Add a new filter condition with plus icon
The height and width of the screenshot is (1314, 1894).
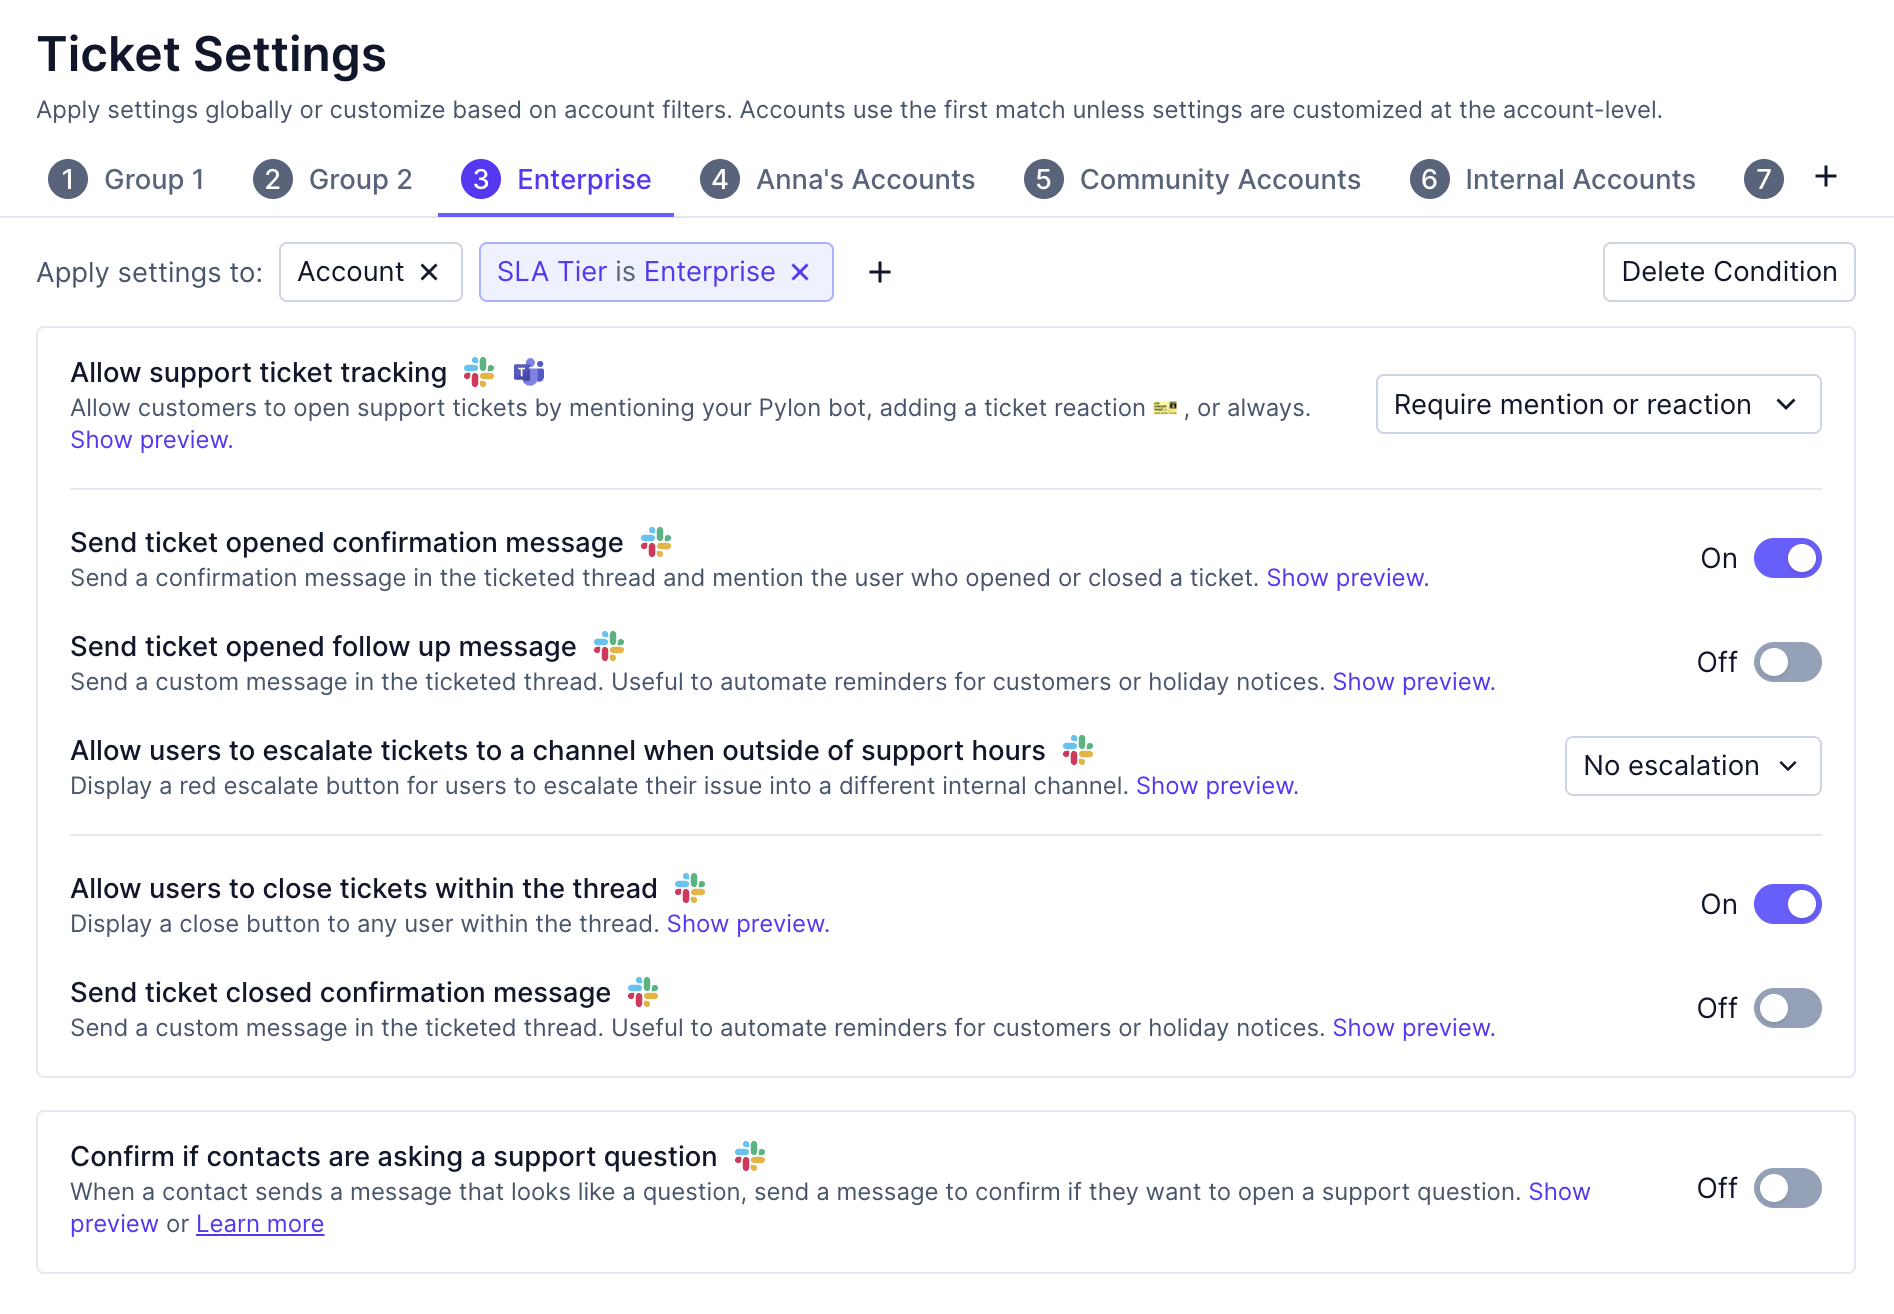pos(880,272)
